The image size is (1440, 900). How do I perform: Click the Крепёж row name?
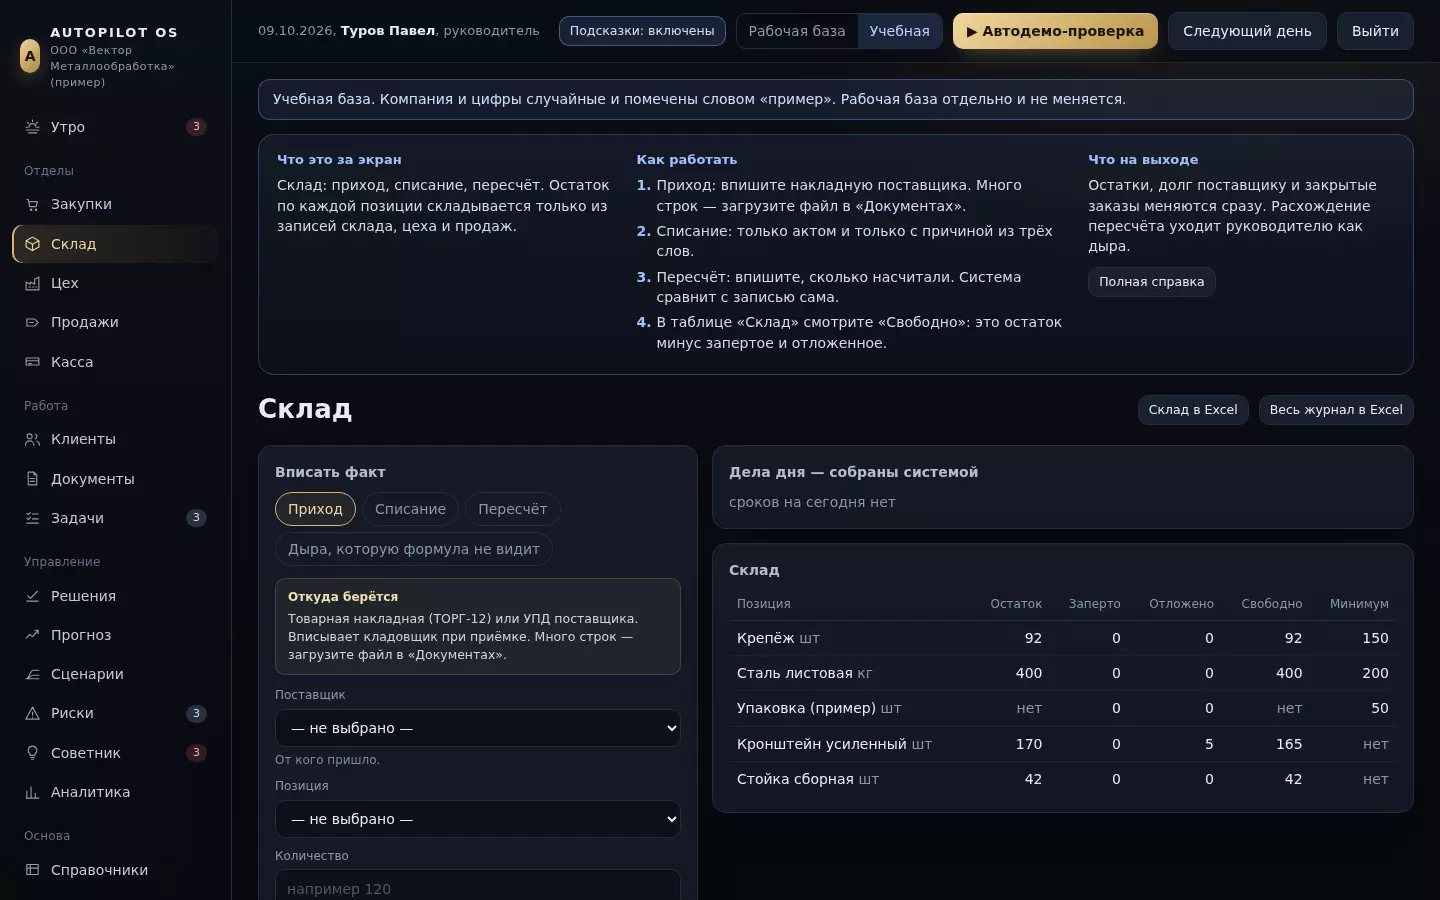(765, 638)
